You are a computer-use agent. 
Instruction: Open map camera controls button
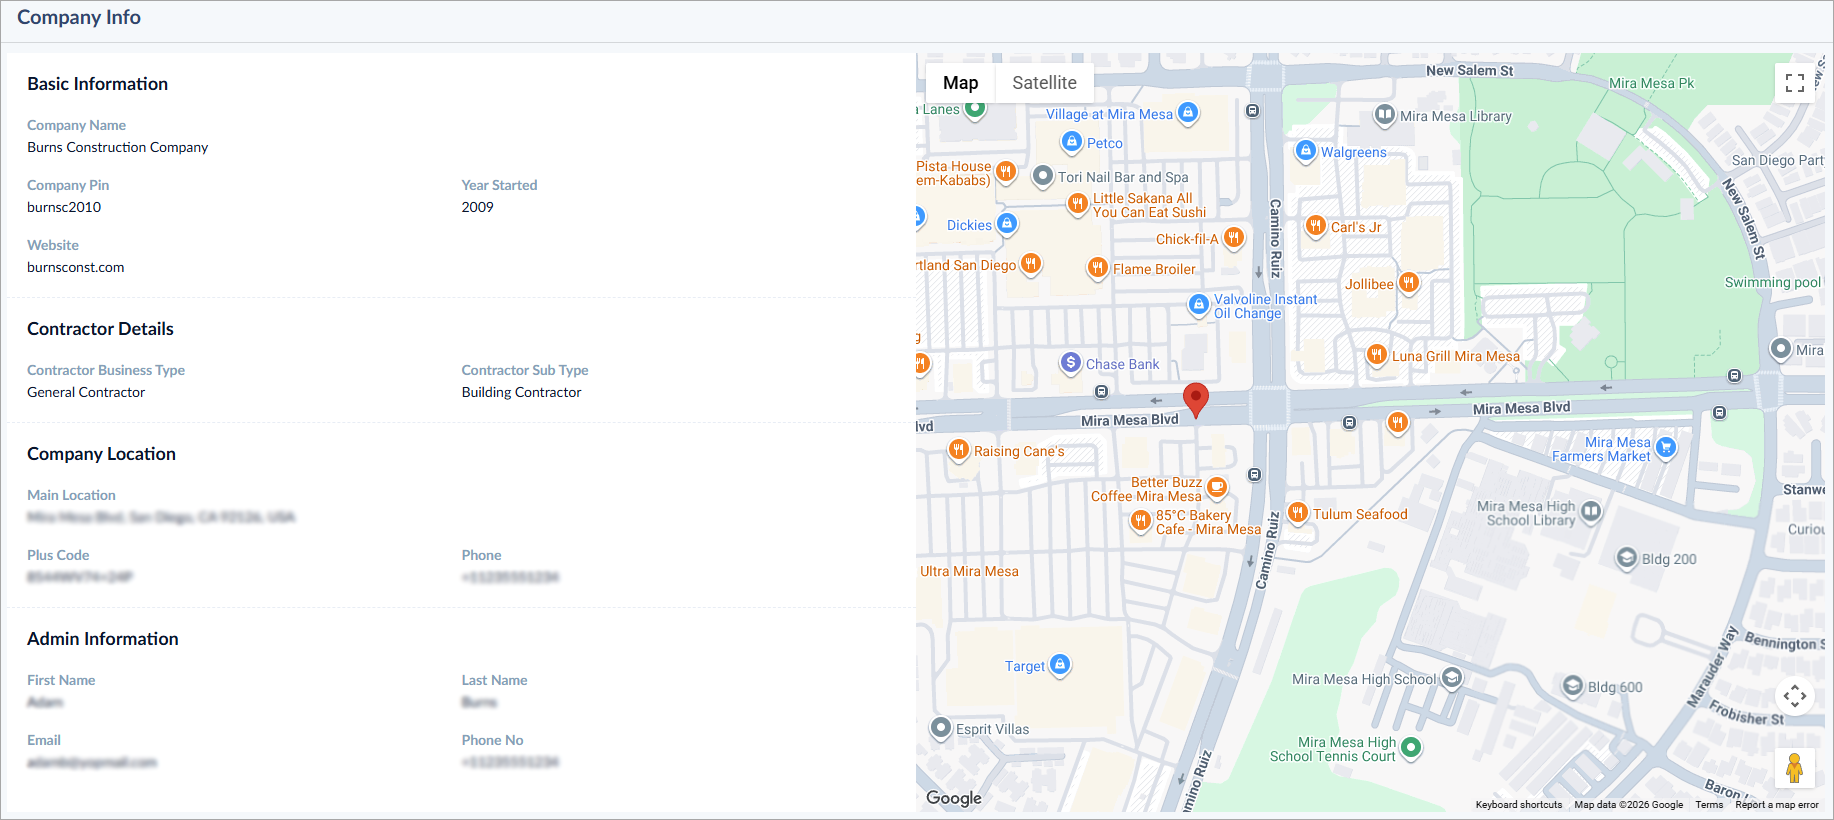[x=1795, y=695]
